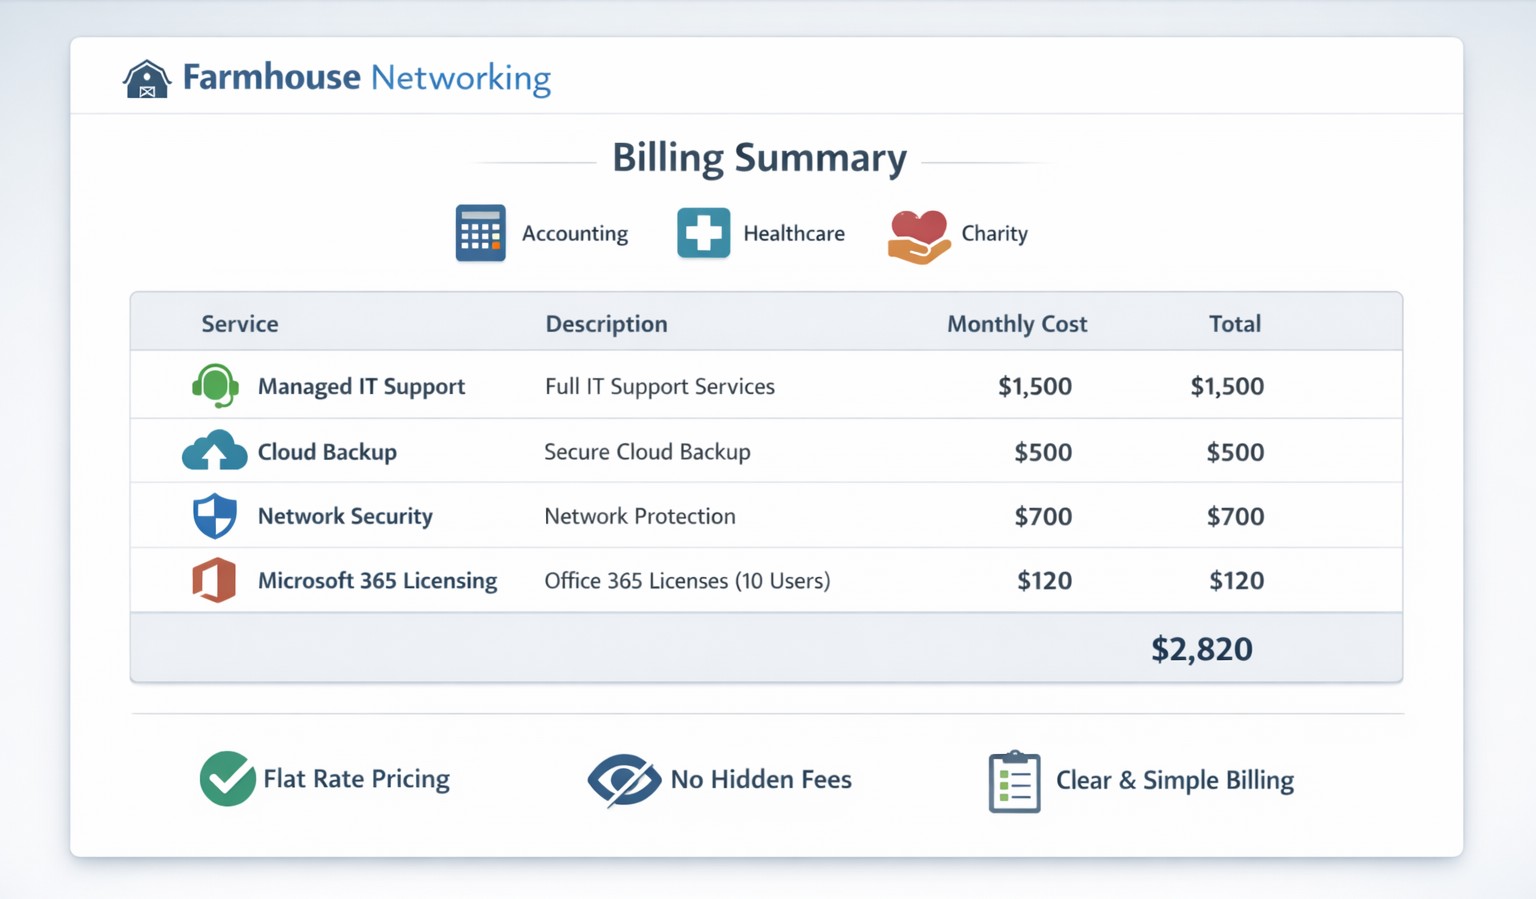Click the Microsoft 365 Licensing label
The width and height of the screenshot is (1536, 899).
377,581
